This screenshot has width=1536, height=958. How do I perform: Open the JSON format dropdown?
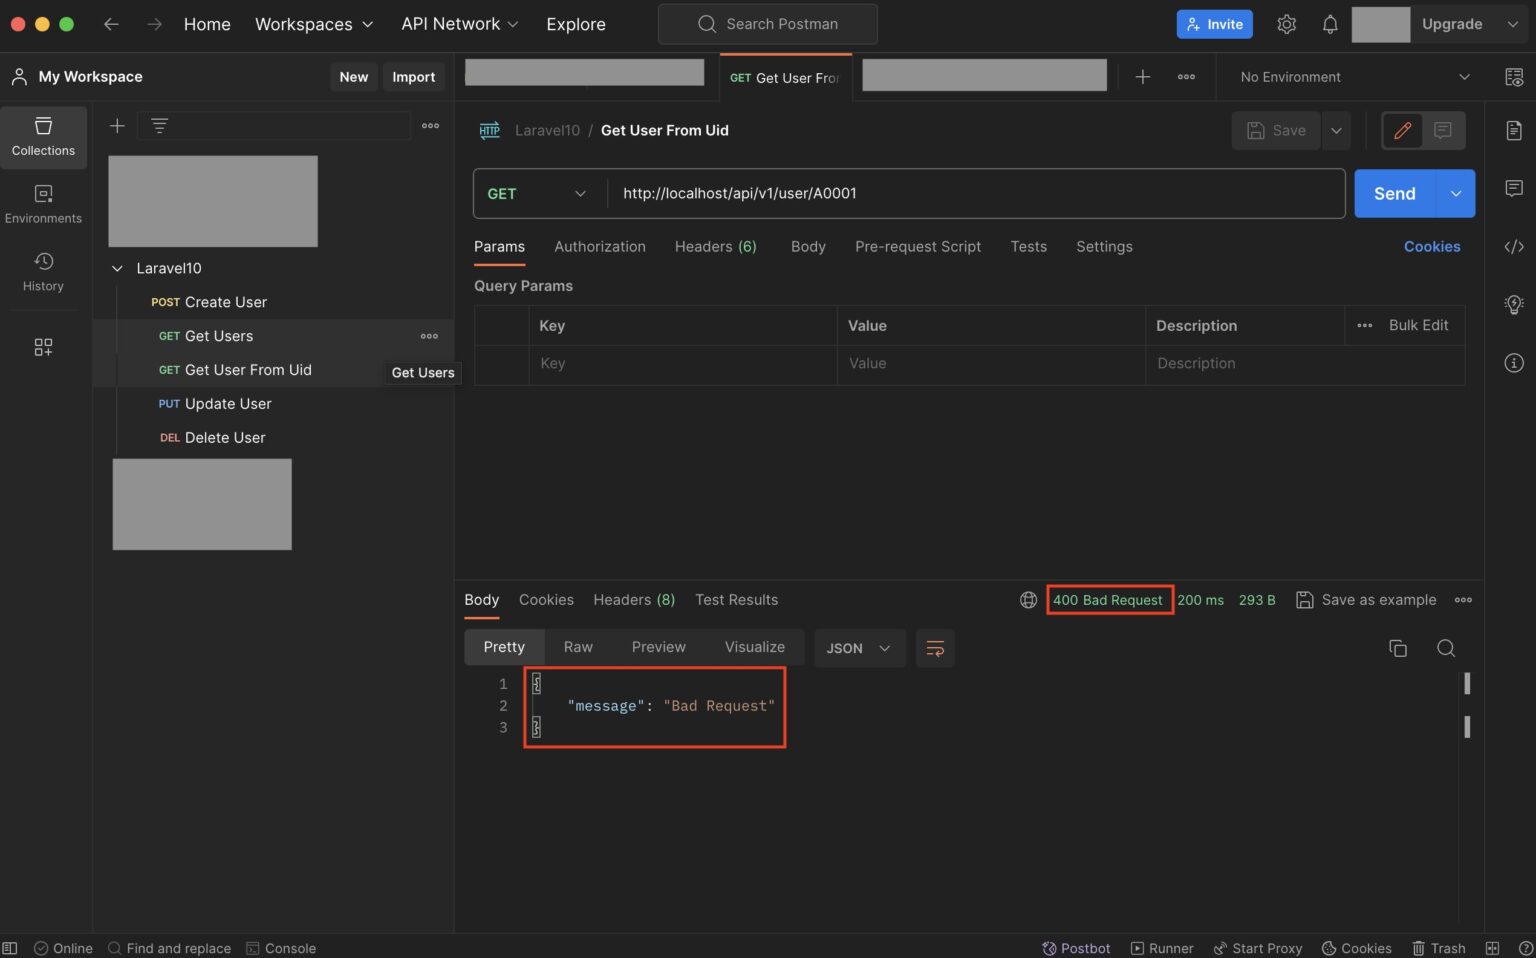pos(858,648)
